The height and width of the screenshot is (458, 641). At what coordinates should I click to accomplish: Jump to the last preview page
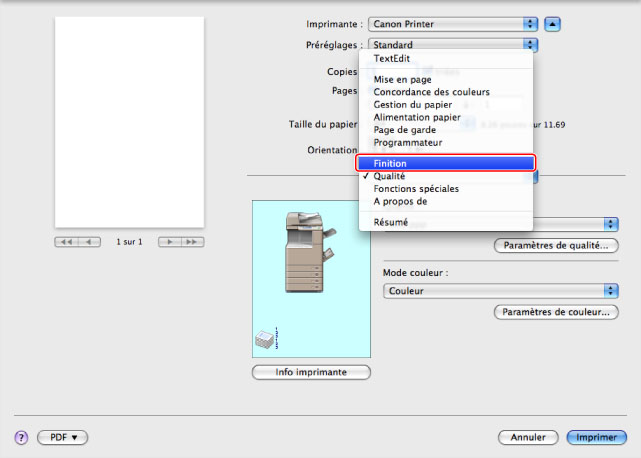coord(191,242)
